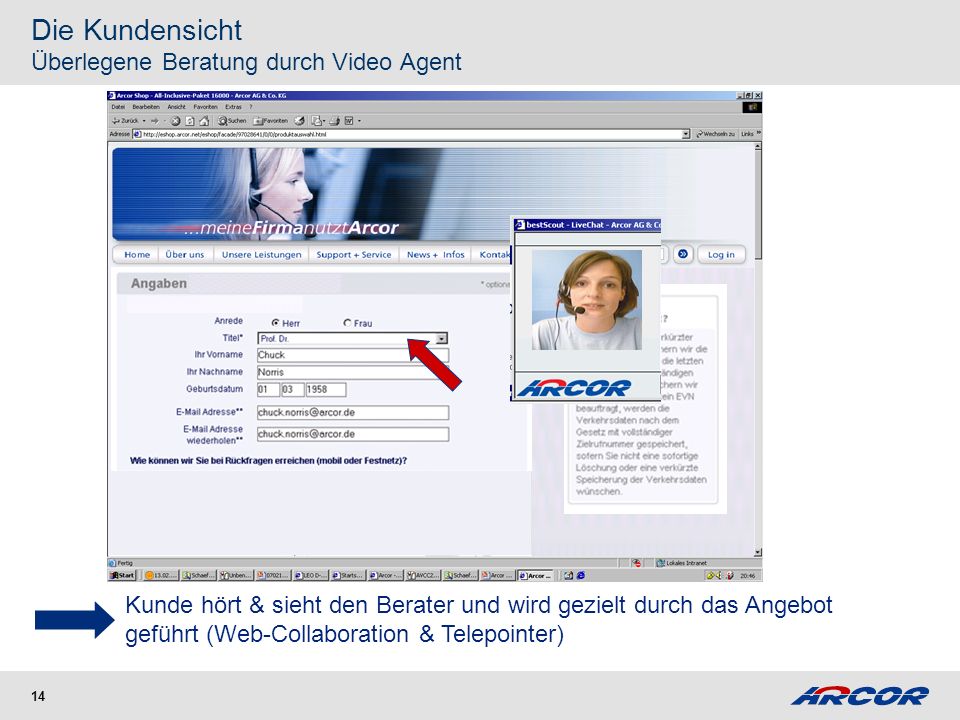960x720 pixels.
Task: Click the '20:46' system tray clock
Action: pyautogui.click(x=747, y=576)
